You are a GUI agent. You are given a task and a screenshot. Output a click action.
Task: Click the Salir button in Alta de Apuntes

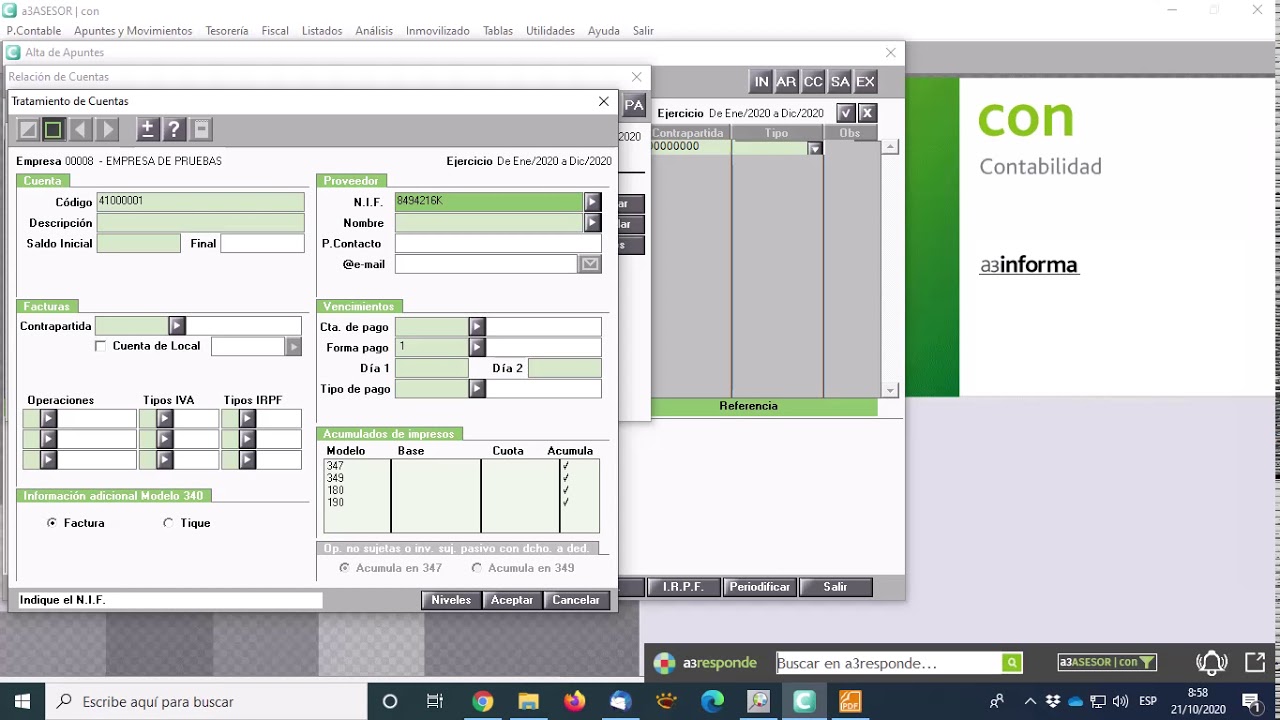(x=835, y=587)
